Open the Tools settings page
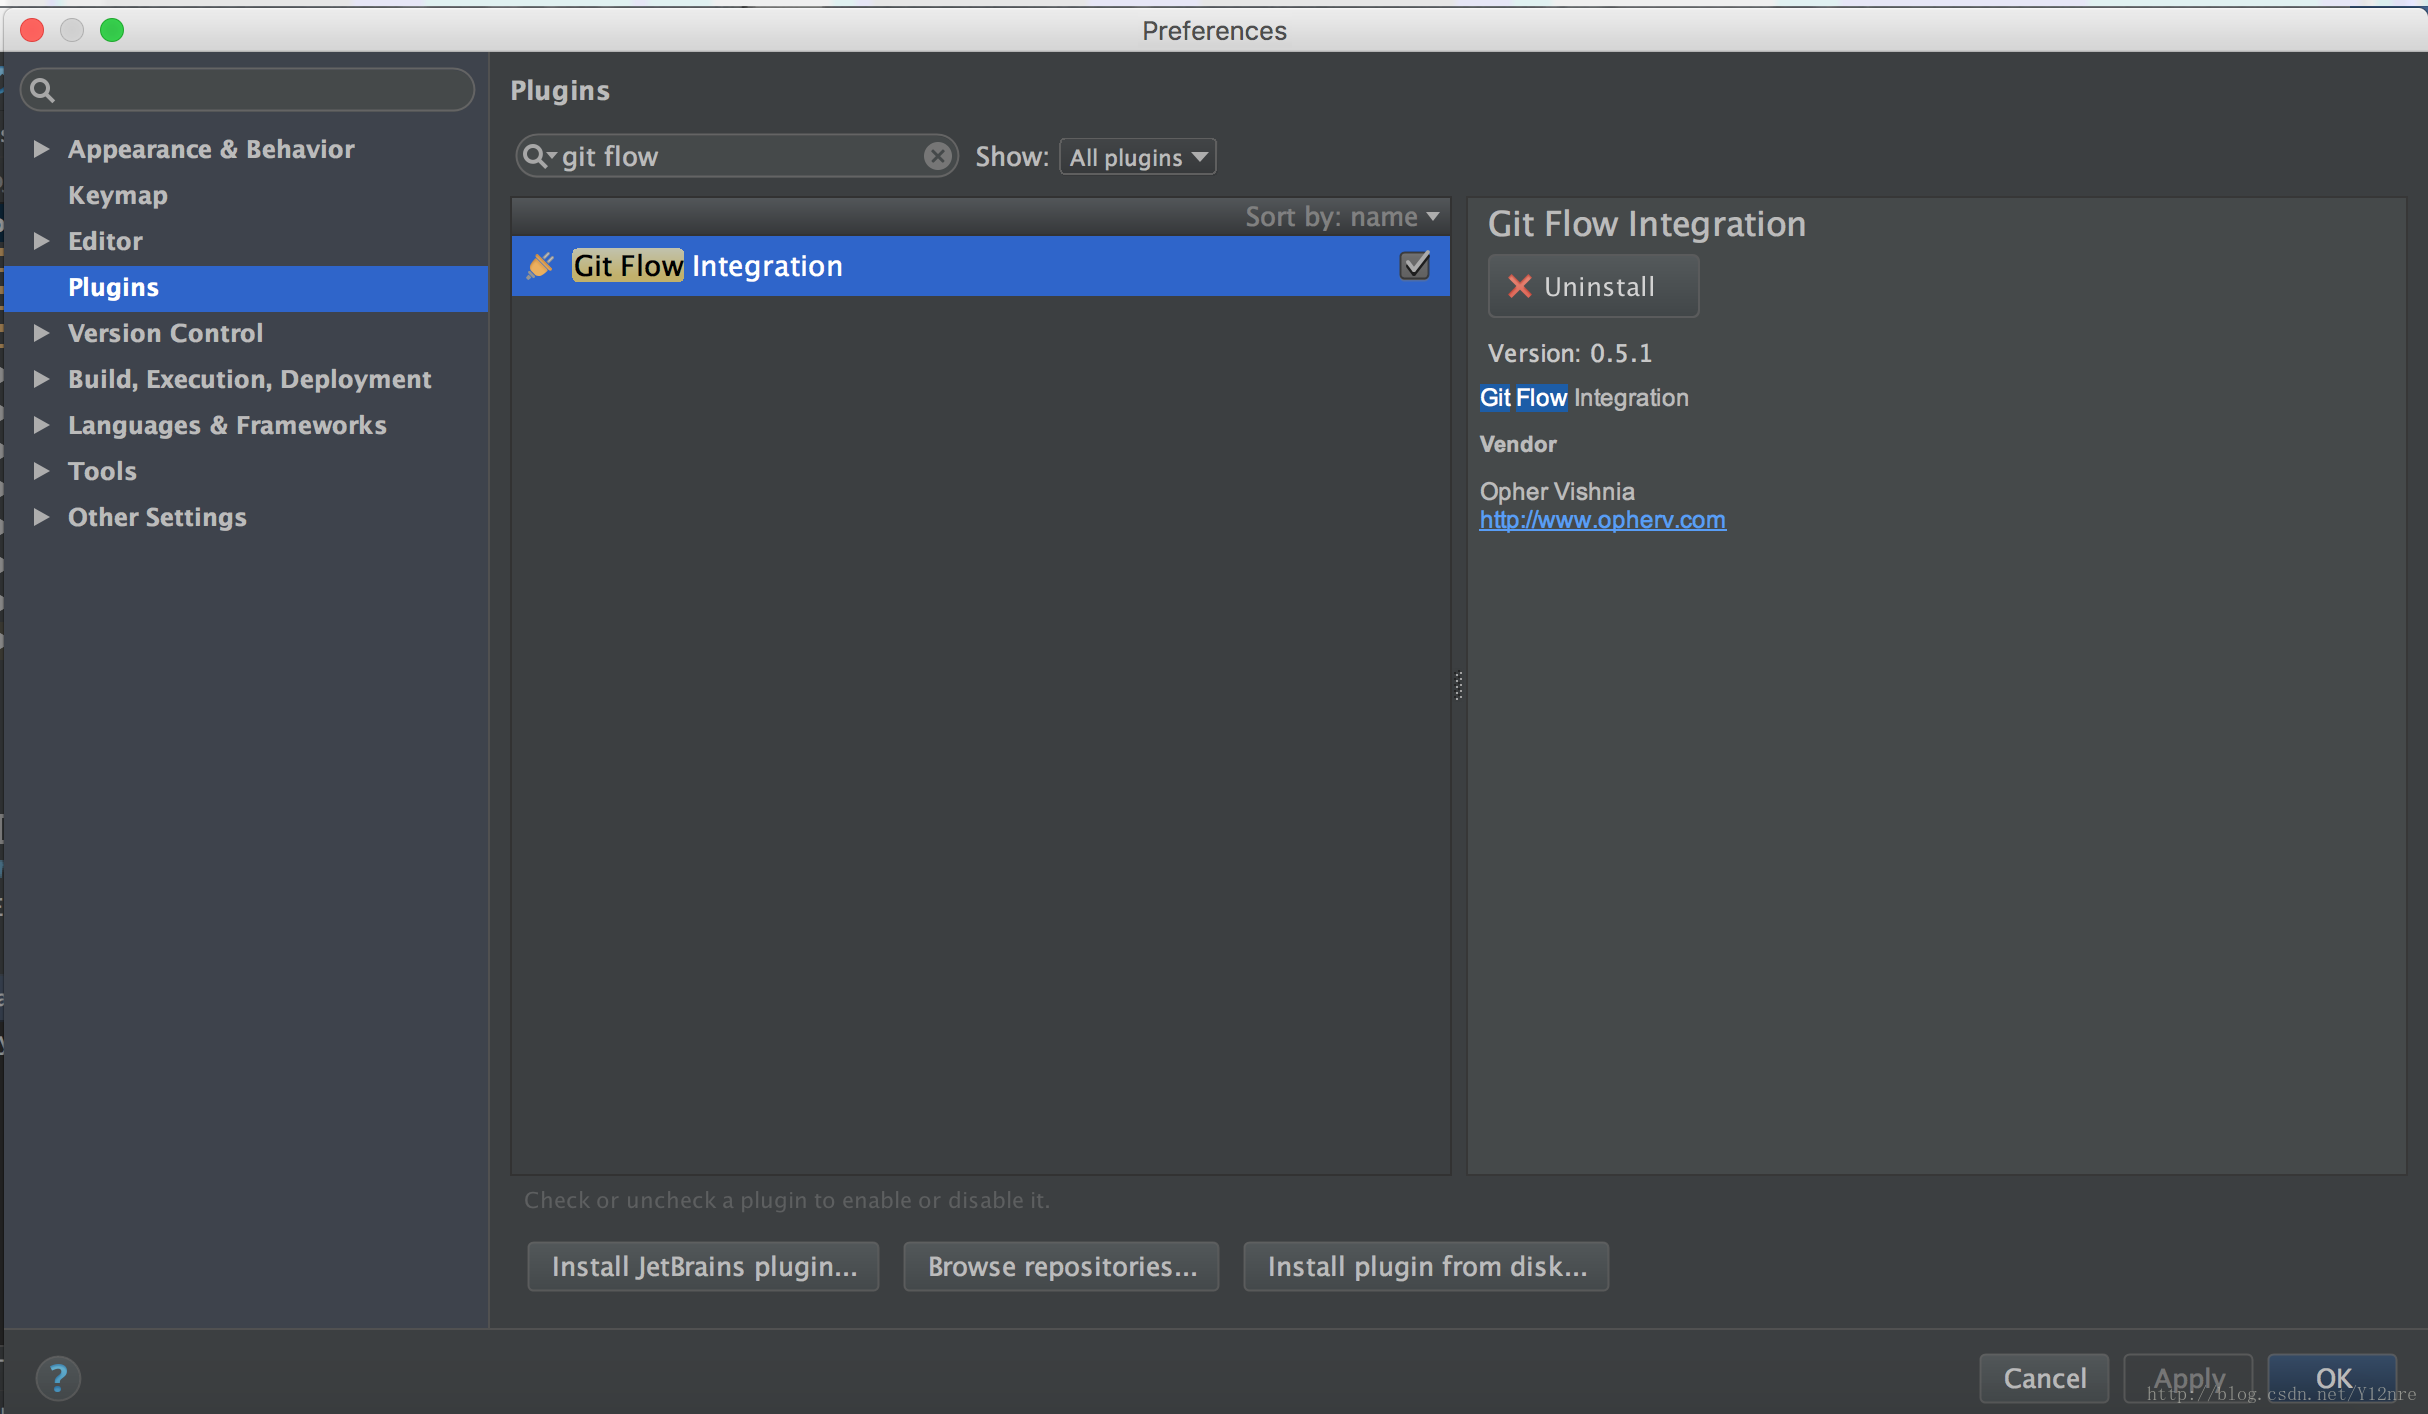The height and width of the screenshot is (1414, 2428). click(102, 471)
